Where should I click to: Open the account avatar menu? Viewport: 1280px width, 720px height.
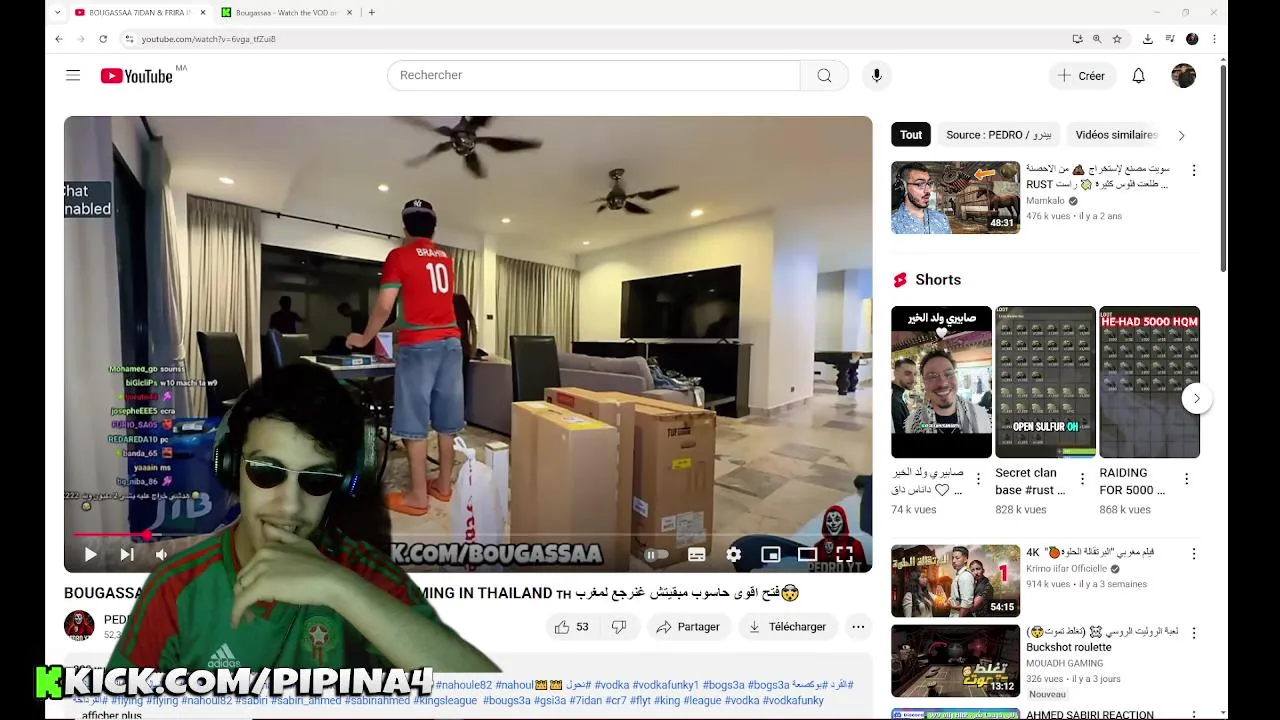(x=1183, y=75)
